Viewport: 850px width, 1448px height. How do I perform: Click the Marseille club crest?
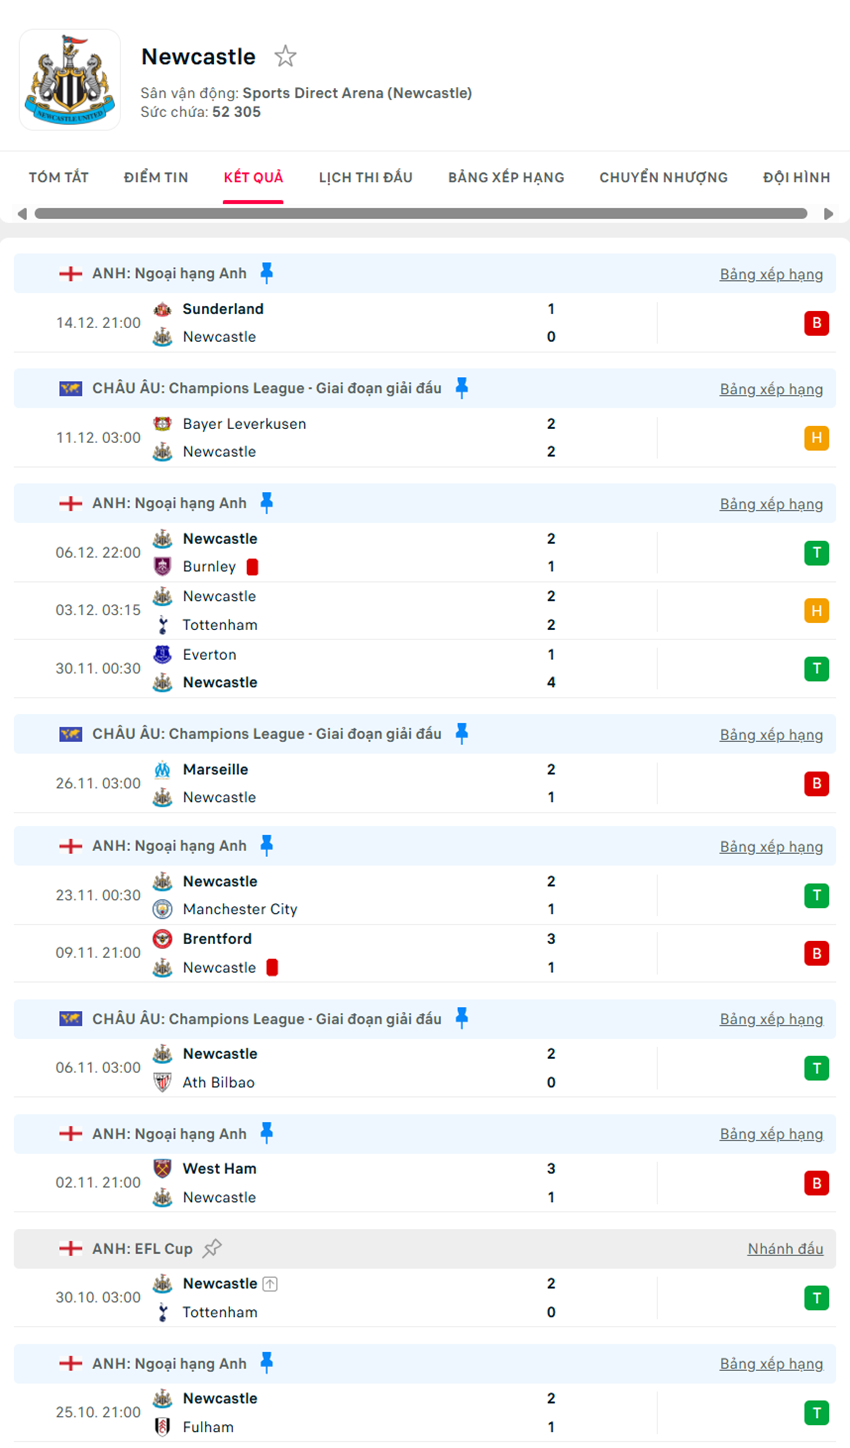[x=162, y=769]
